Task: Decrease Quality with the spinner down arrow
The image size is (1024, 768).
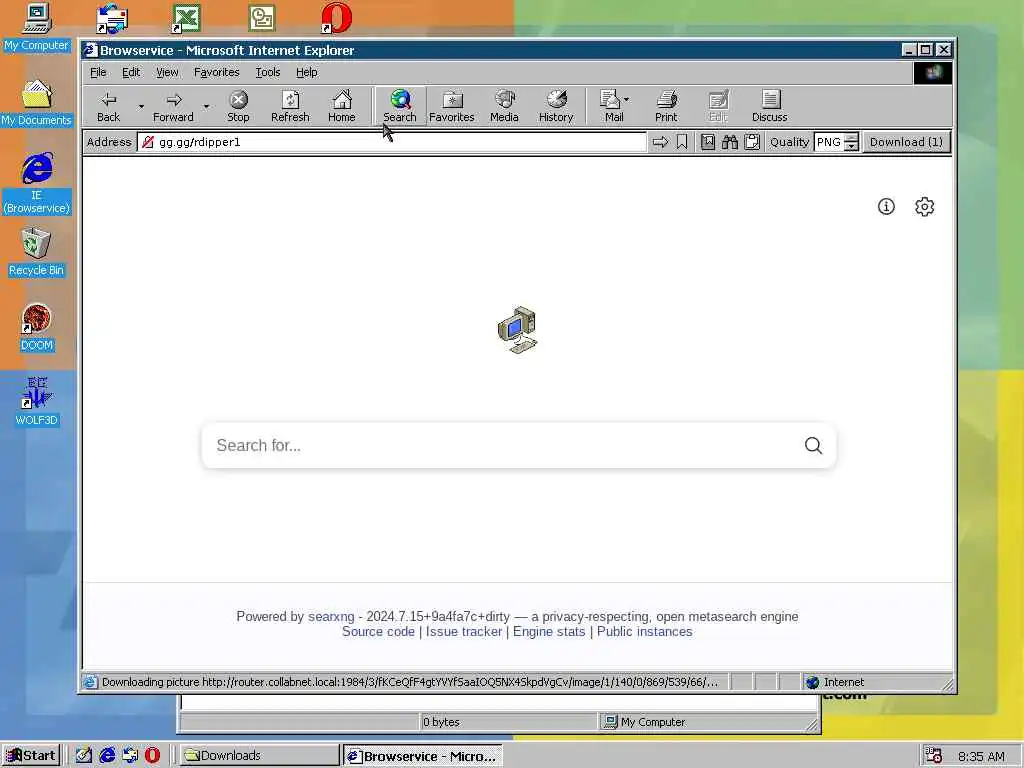Action: [x=852, y=147]
